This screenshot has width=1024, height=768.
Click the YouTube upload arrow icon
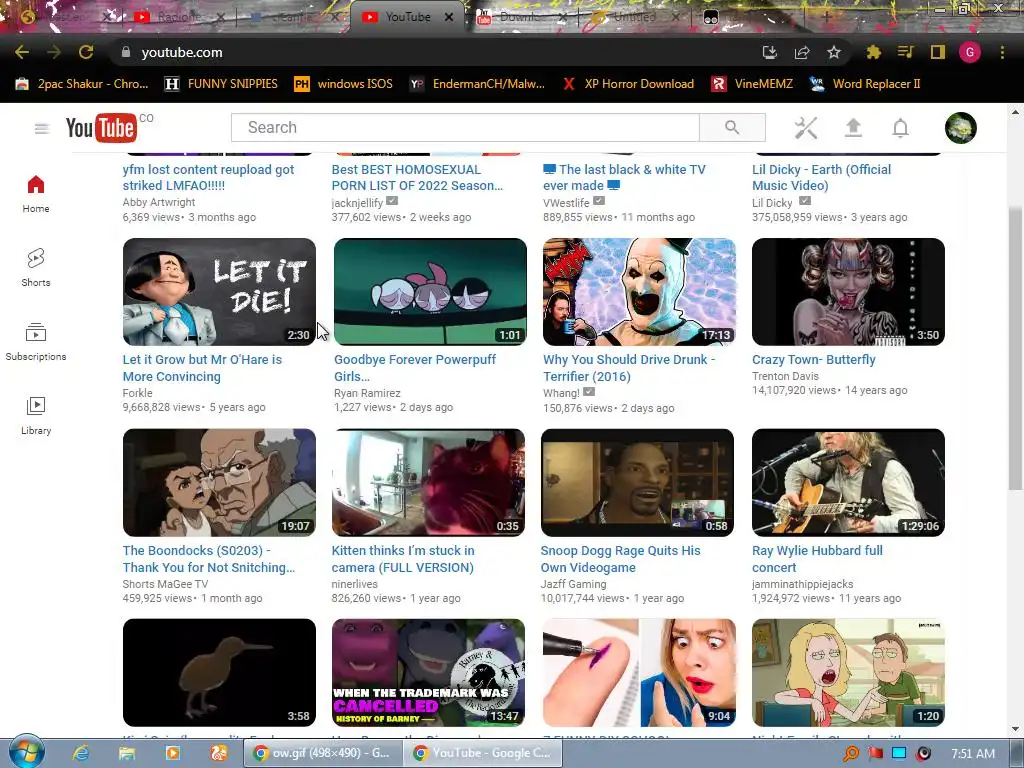tap(853, 128)
